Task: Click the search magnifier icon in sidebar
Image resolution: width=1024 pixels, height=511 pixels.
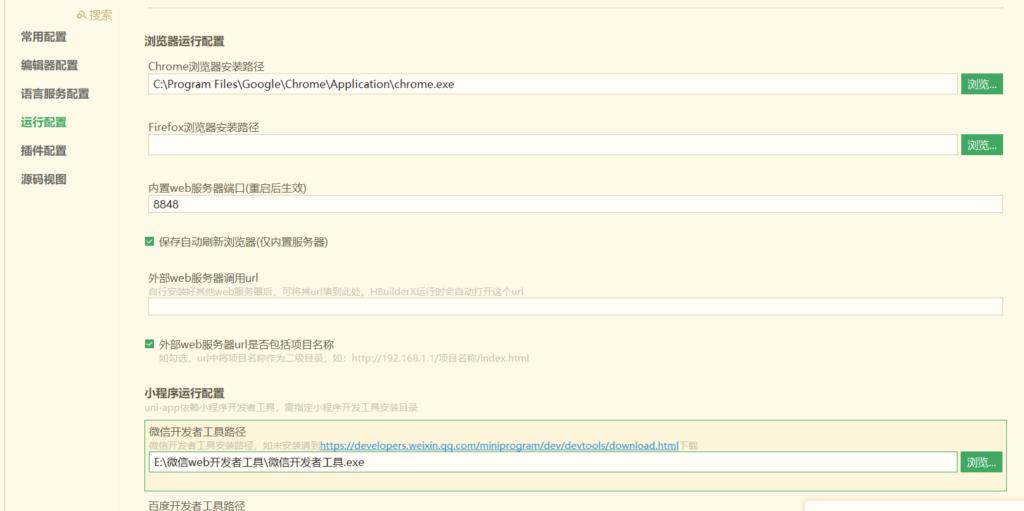Action: [x=82, y=15]
